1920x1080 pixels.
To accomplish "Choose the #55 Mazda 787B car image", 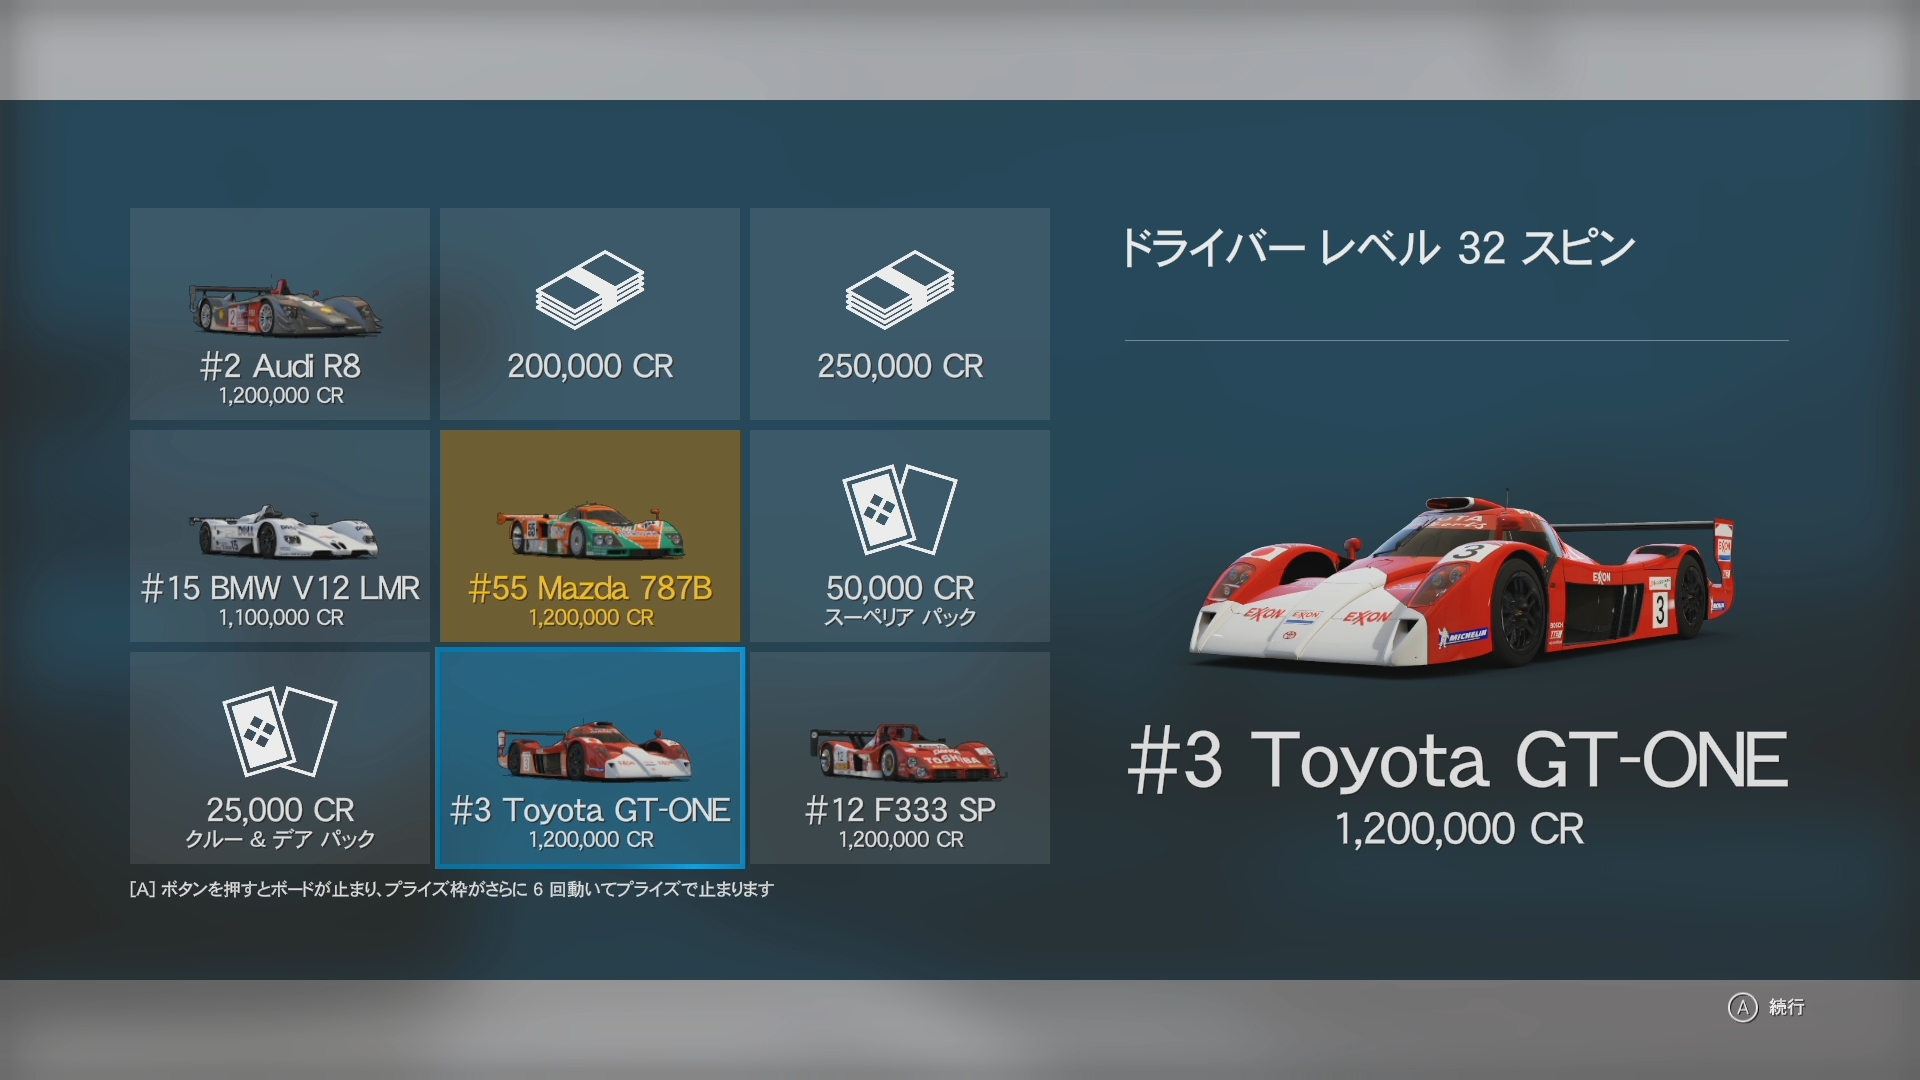I will click(x=591, y=531).
